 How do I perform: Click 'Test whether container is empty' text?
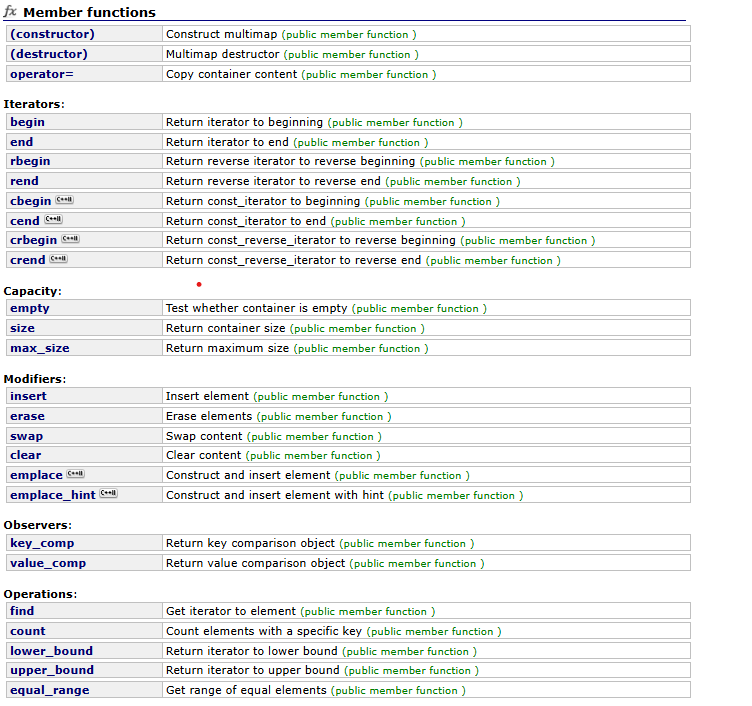click(x=257, y=308)
